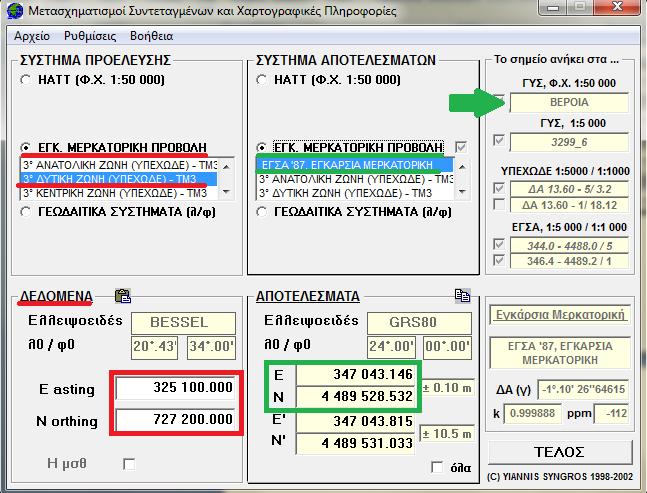
Task: Click the ΑΠΟΤΕΛΕΣΜΑΤΑ heading
Action: click(308, 296)
